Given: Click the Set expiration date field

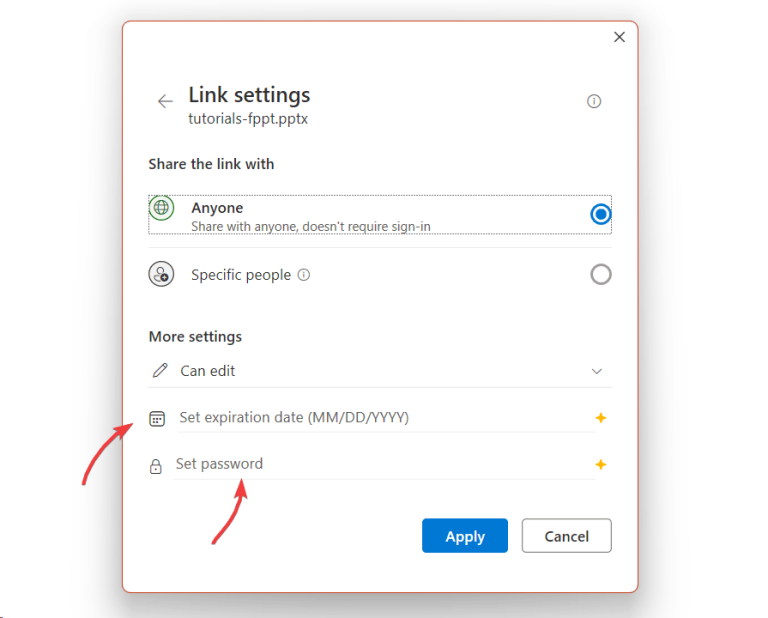Looking at the screenshot, I should (x=380, y=417).
